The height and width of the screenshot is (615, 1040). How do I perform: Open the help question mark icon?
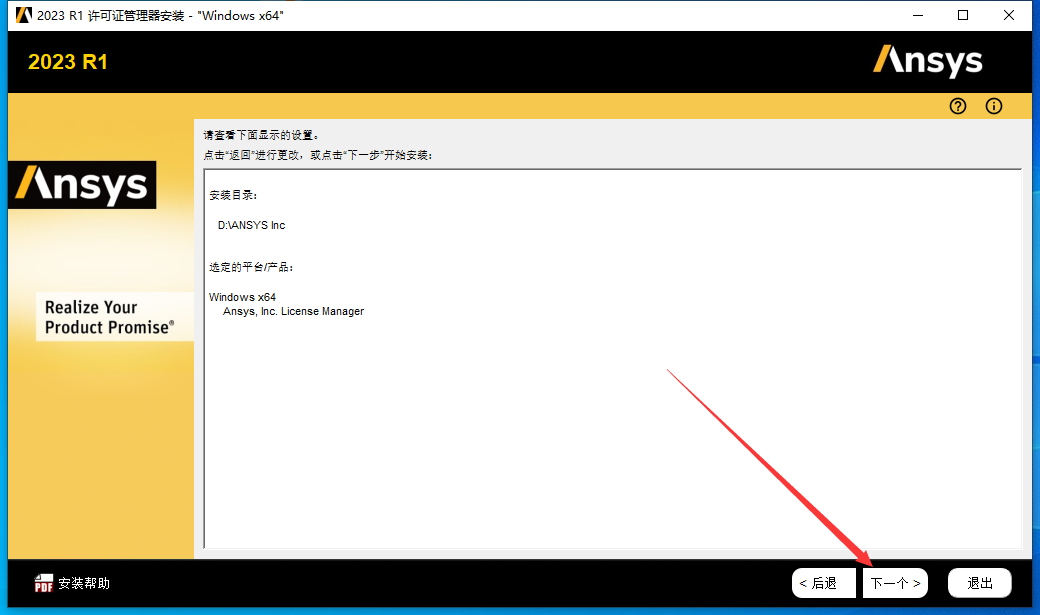click(x=957, y=106)
